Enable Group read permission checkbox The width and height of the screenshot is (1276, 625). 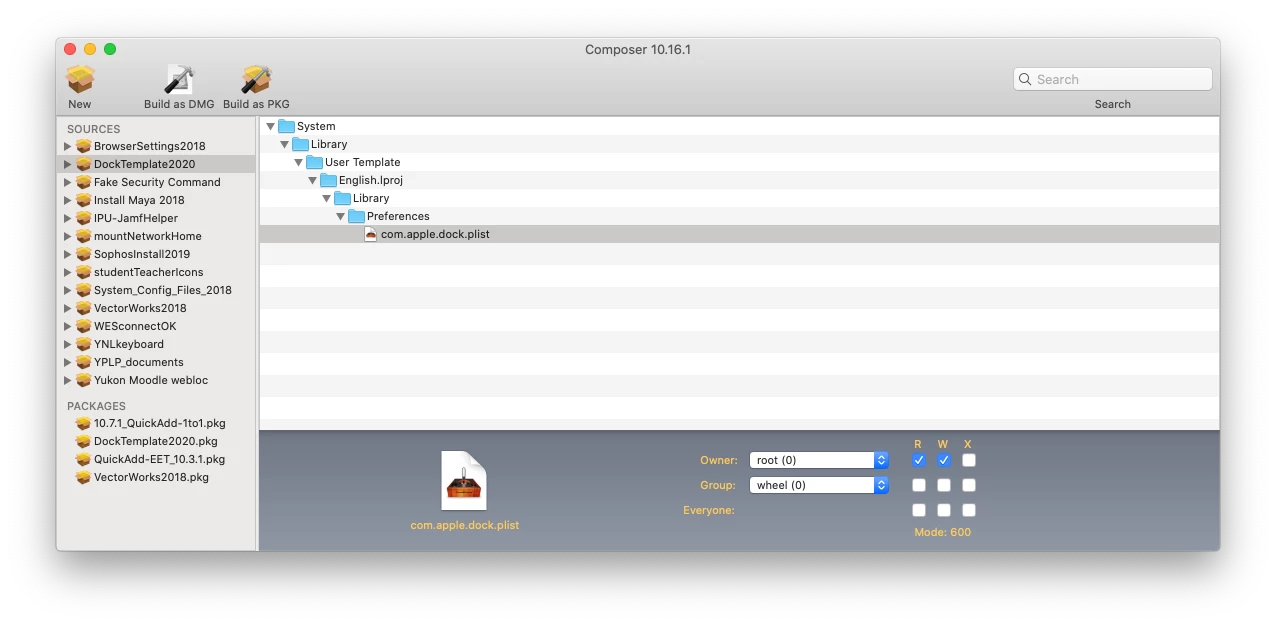point(919,485)
